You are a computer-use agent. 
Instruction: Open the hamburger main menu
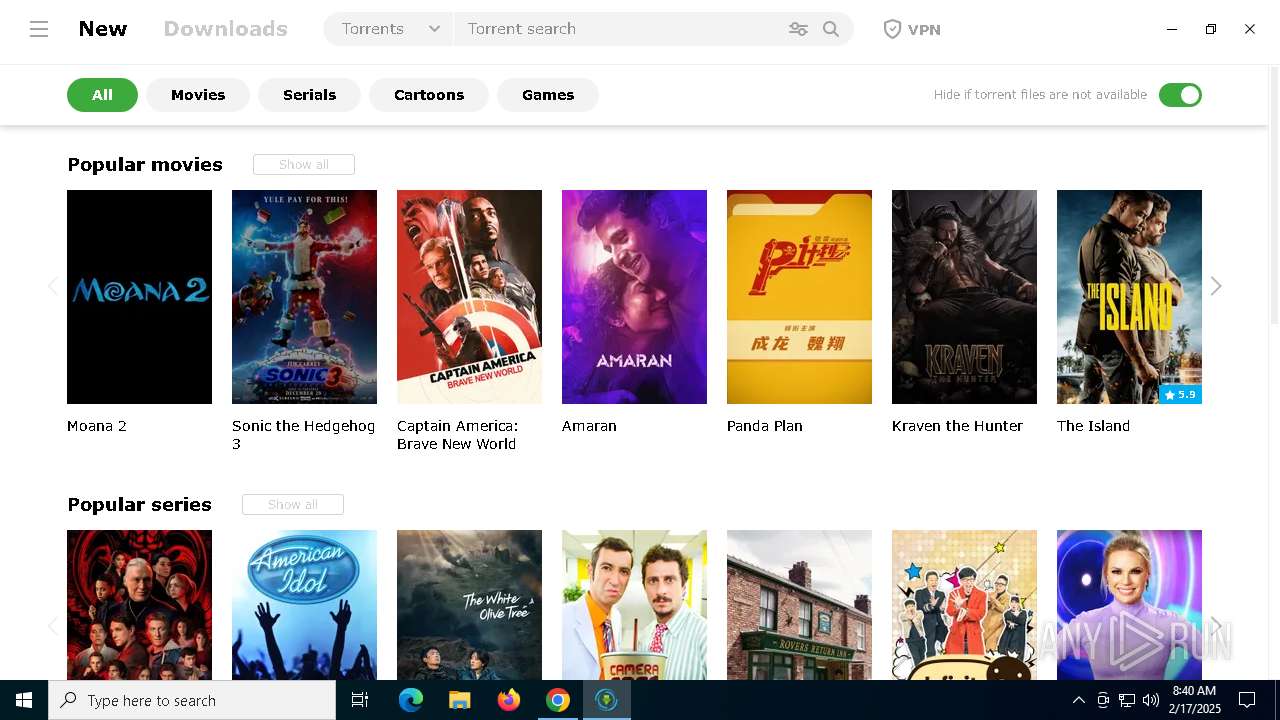(39, 29)
